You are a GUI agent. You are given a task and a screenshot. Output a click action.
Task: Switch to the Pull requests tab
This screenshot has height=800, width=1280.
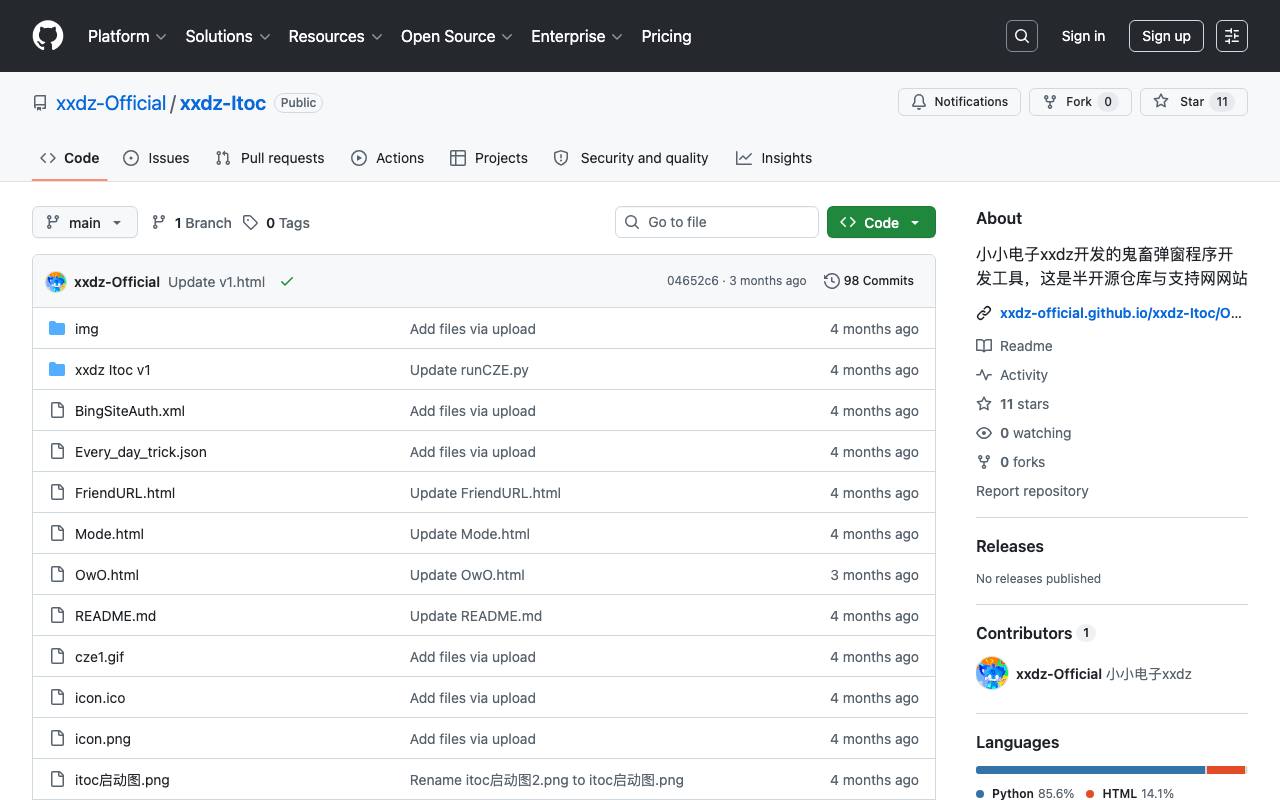click(270, 158)
